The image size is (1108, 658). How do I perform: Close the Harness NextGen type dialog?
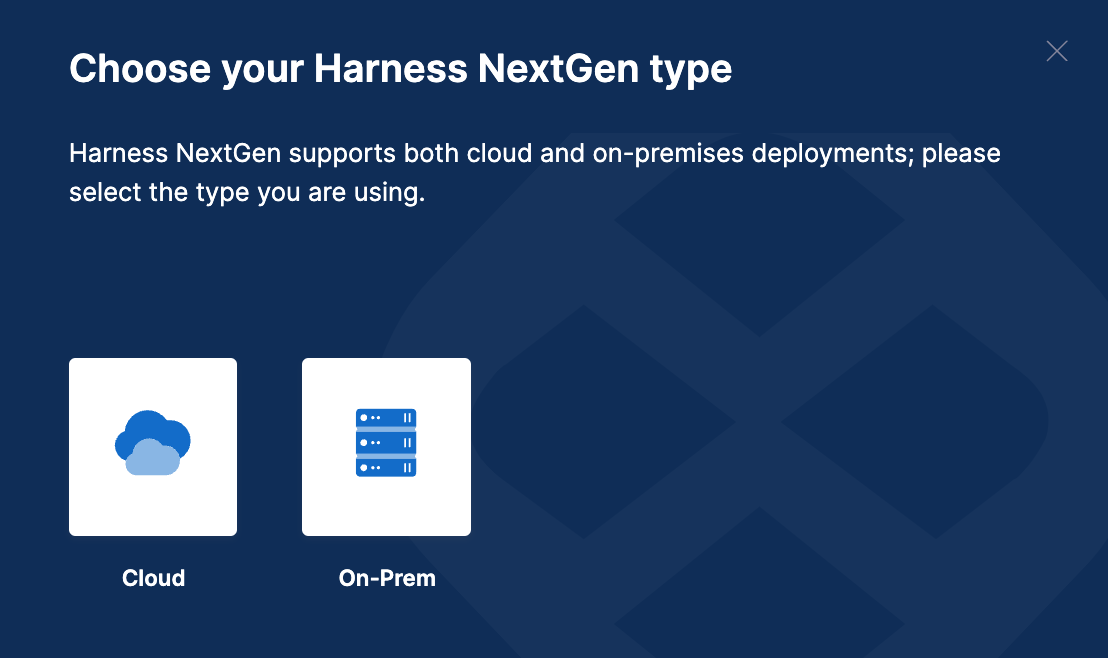tap(1057, 51)
